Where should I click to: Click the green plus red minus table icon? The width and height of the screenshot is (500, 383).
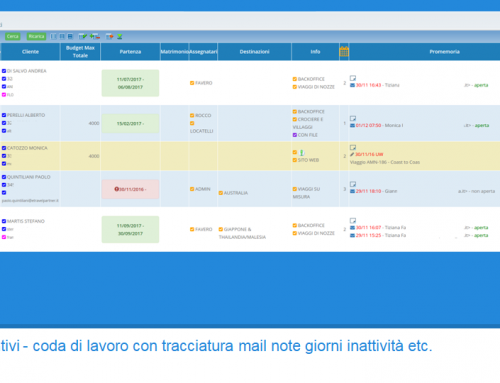[95, 36]
